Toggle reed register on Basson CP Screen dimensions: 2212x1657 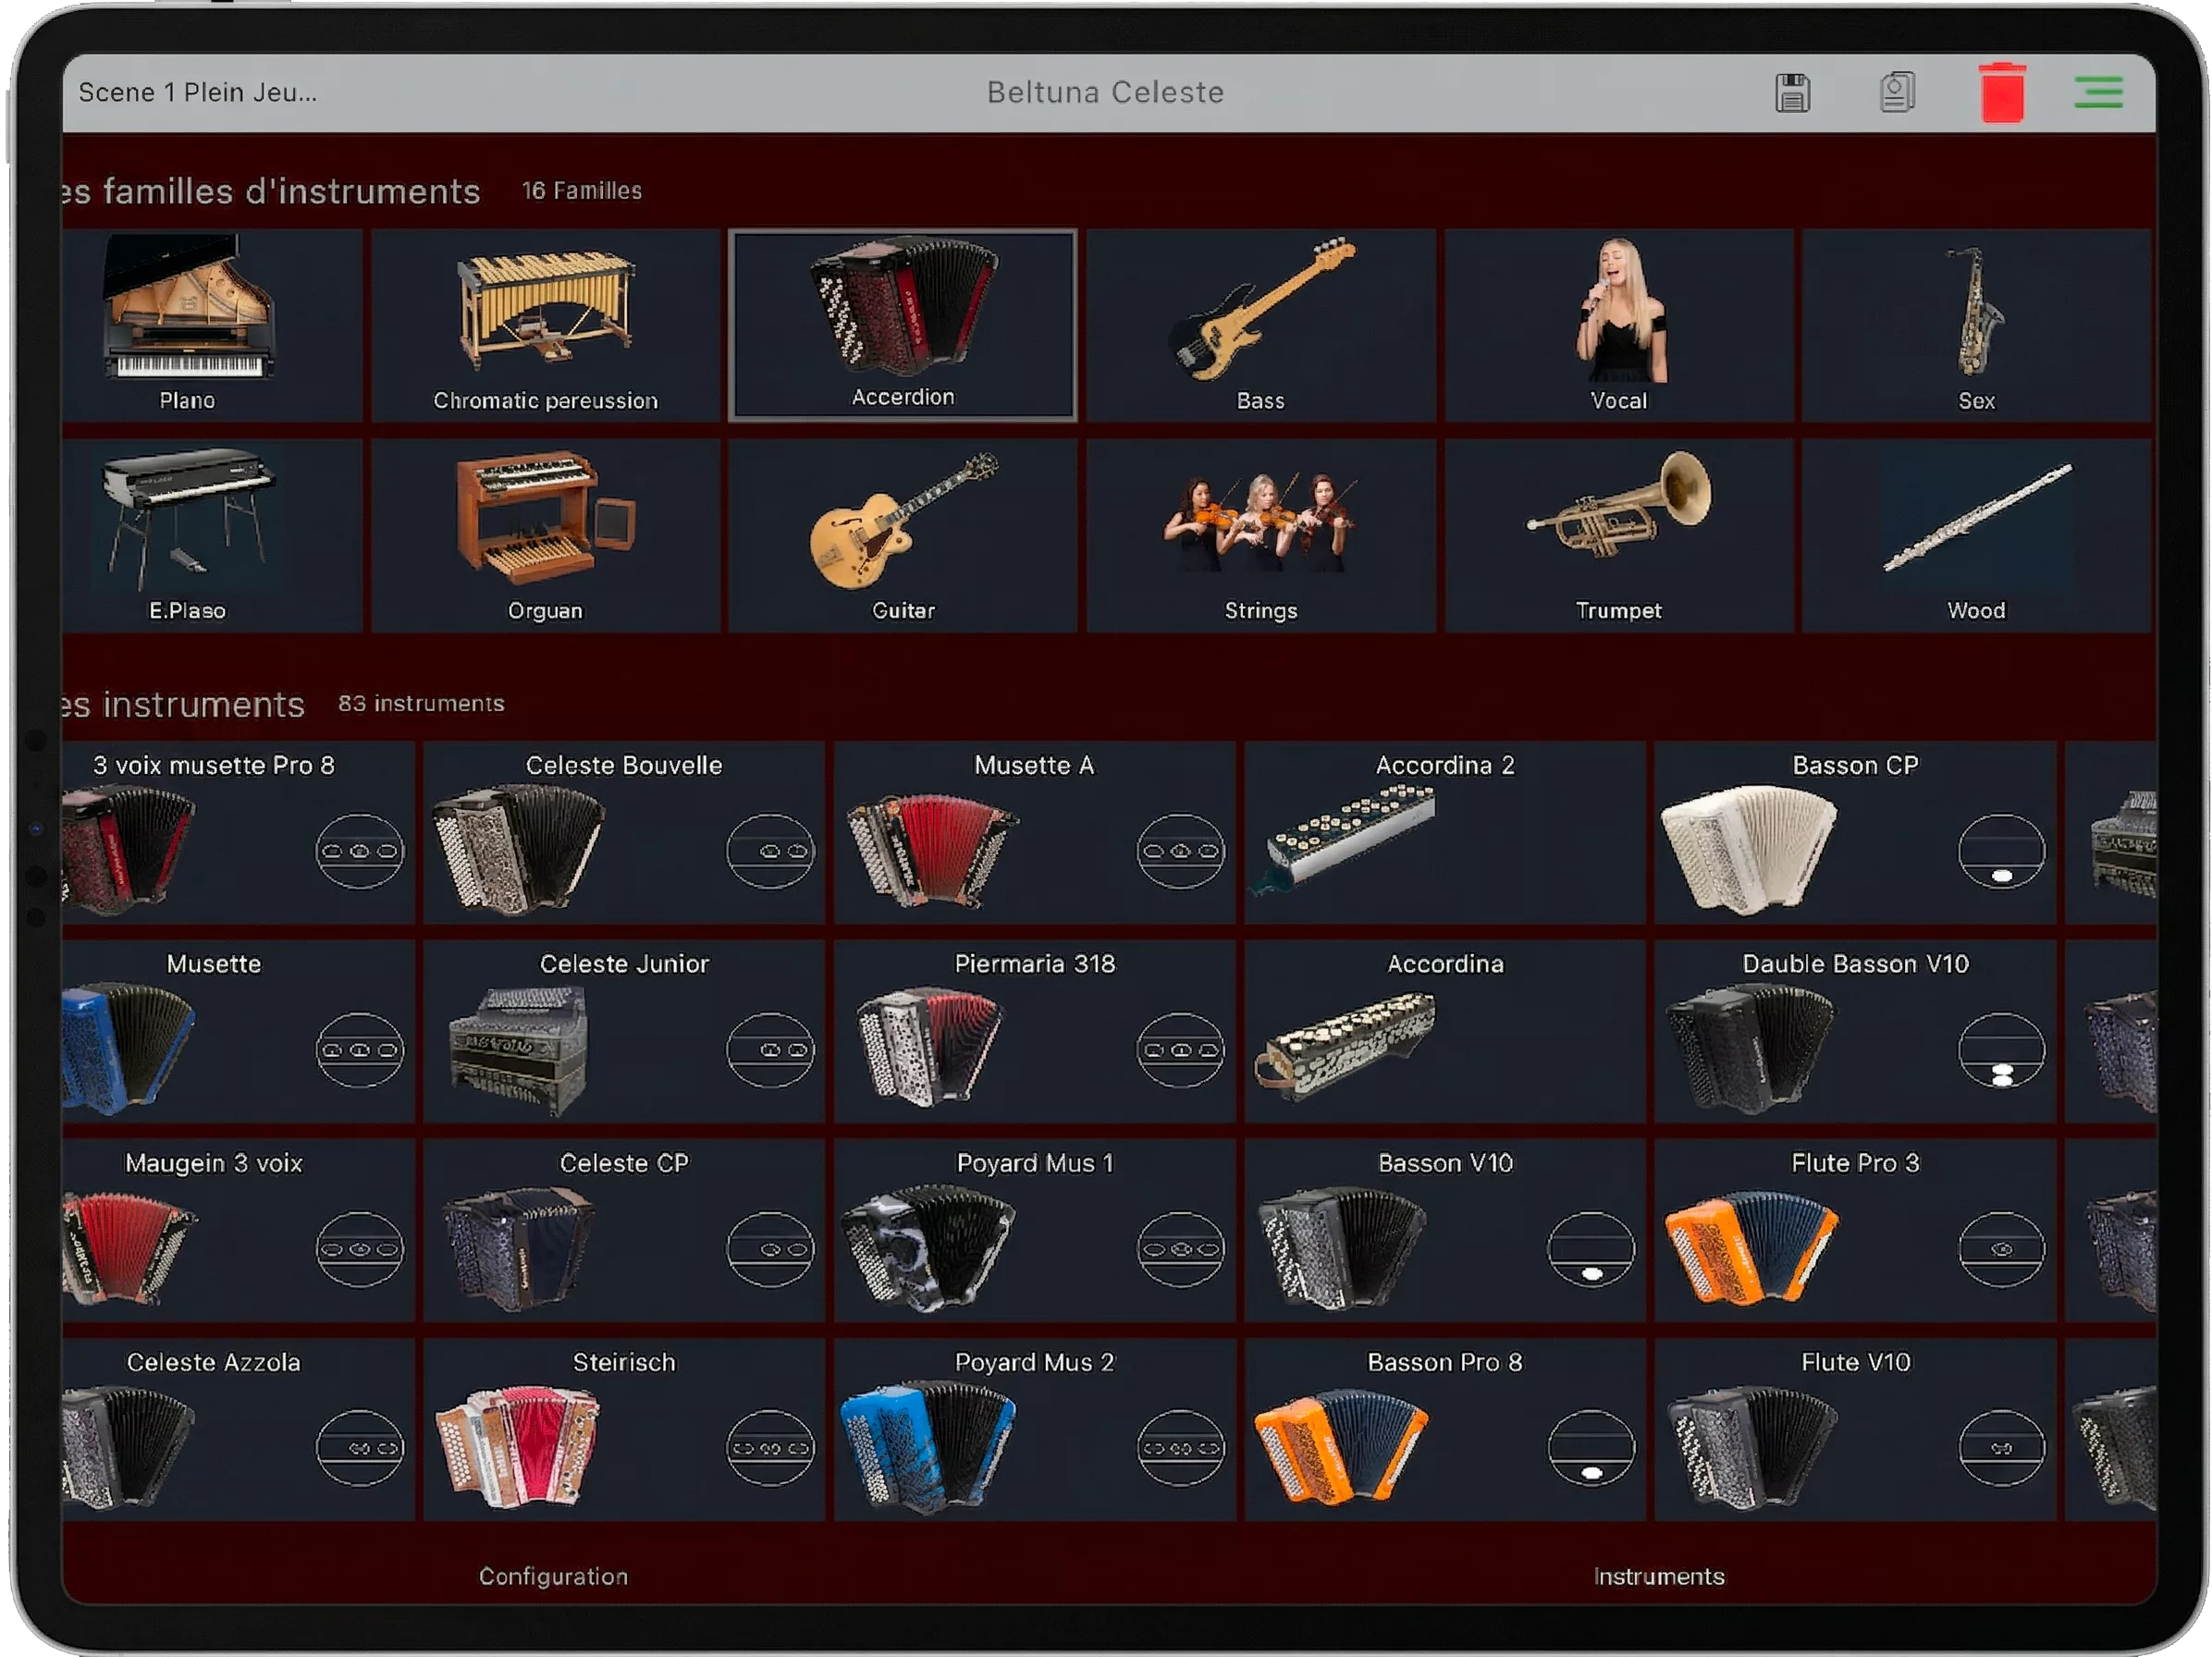click(x=2001, y=851)
